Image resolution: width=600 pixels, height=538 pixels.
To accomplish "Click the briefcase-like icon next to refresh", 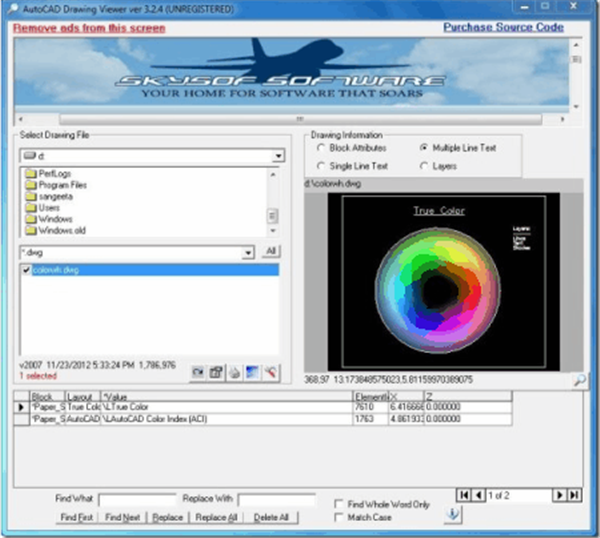I will [216, 372].
